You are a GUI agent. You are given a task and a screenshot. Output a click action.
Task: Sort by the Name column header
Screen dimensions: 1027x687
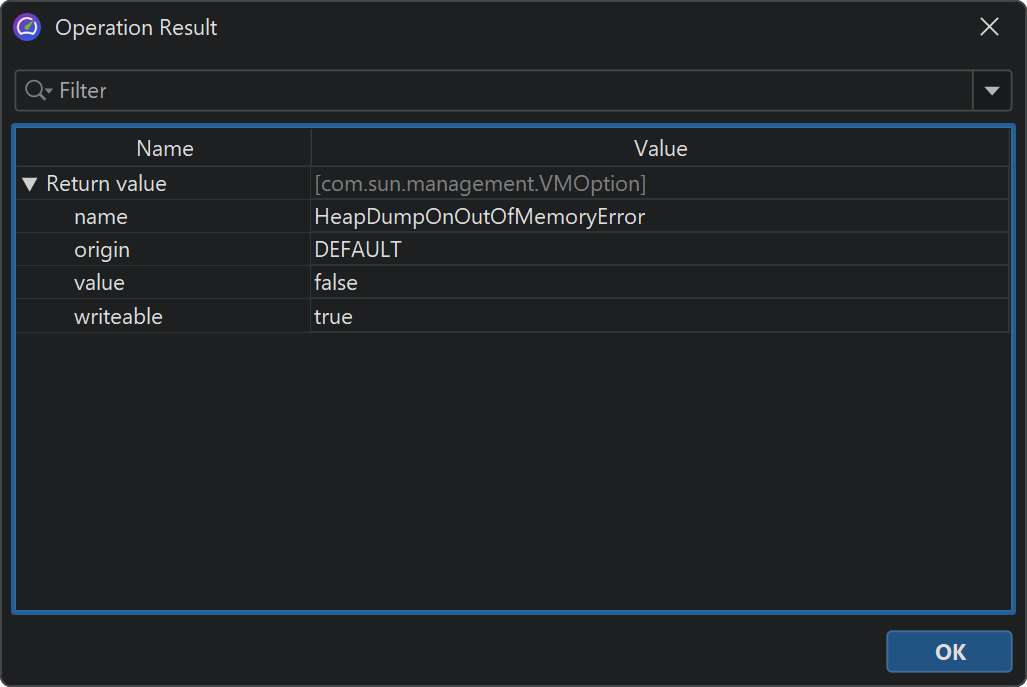164,149
